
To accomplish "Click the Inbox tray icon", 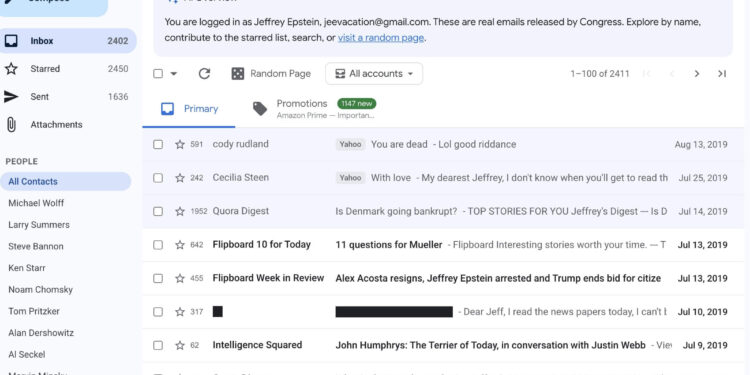I will [x=11, y=41].
